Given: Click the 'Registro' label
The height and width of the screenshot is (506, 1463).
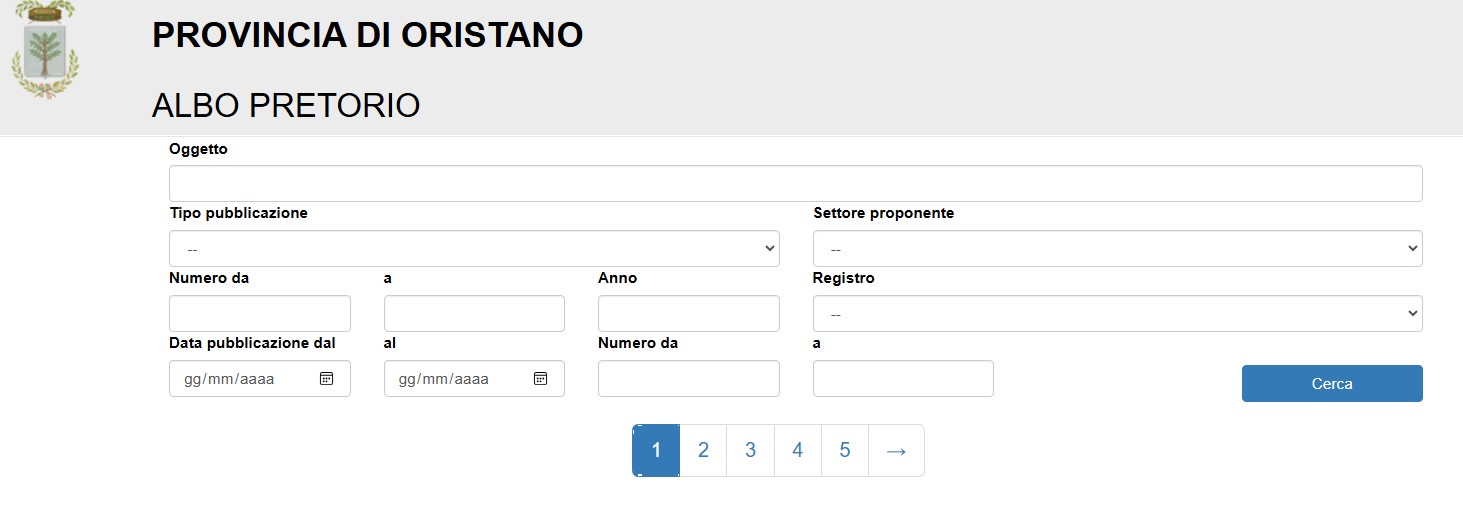Looking at the screenshot, I should click(844, 278).
